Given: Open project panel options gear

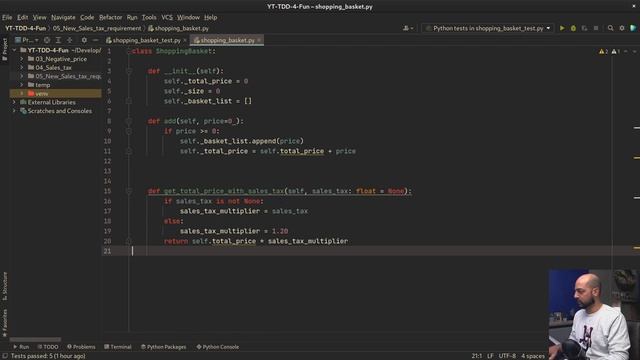Looking at the screenshot, I should pos(84,40).
